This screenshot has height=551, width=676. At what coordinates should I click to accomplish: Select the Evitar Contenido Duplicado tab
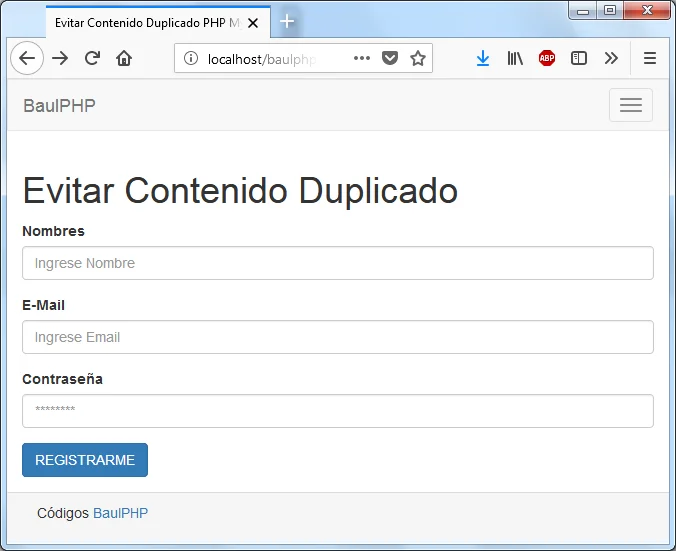coord(158,22)
